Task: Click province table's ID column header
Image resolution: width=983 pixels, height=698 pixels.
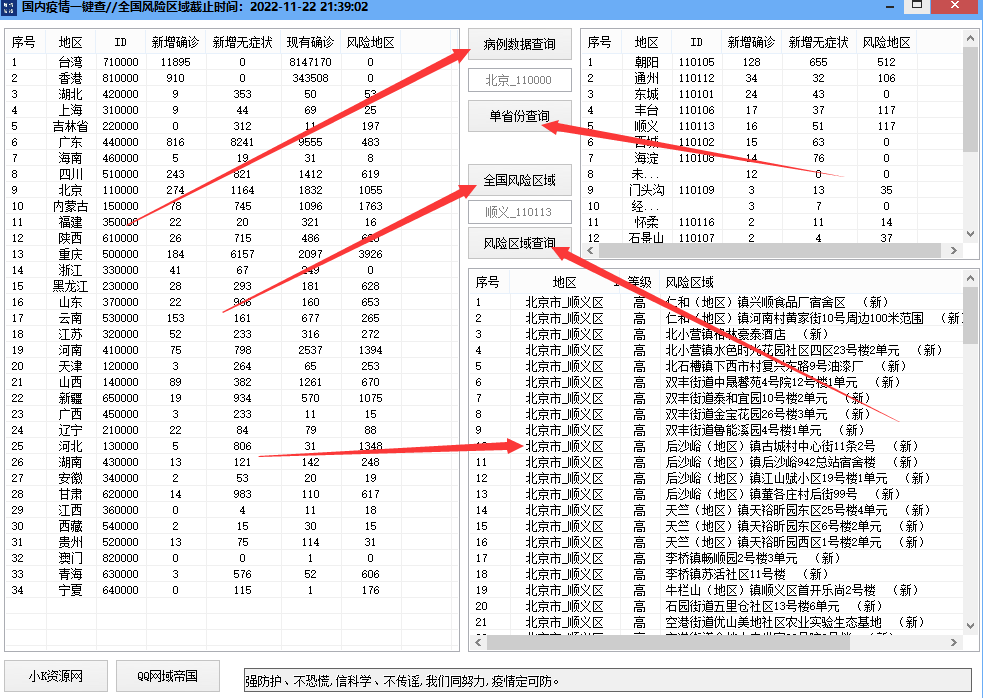Action: coord(120,43)
